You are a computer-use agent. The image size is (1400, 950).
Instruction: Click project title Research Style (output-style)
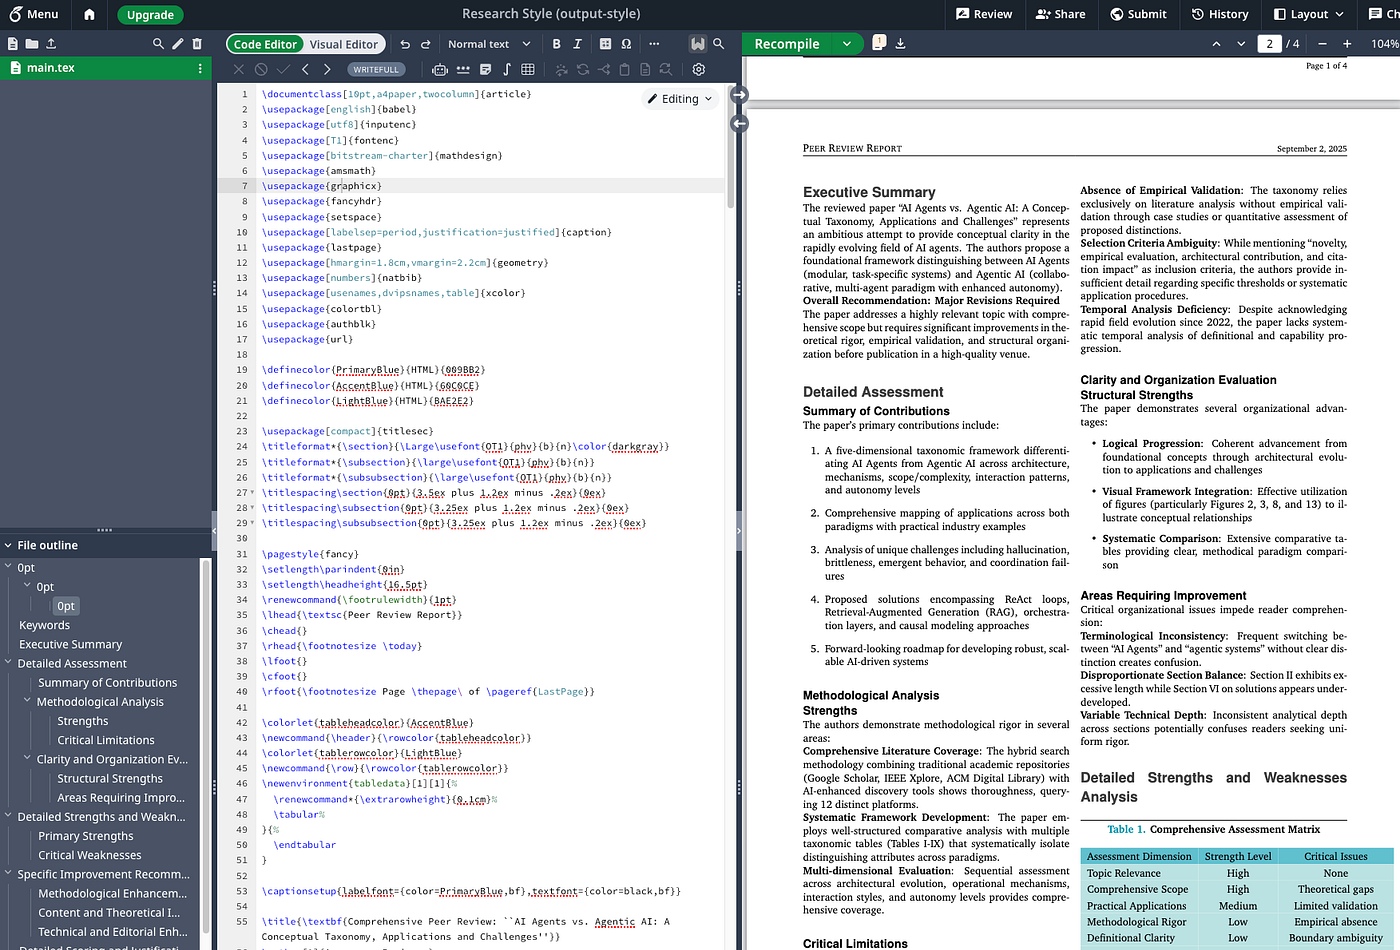coord(551,14)
